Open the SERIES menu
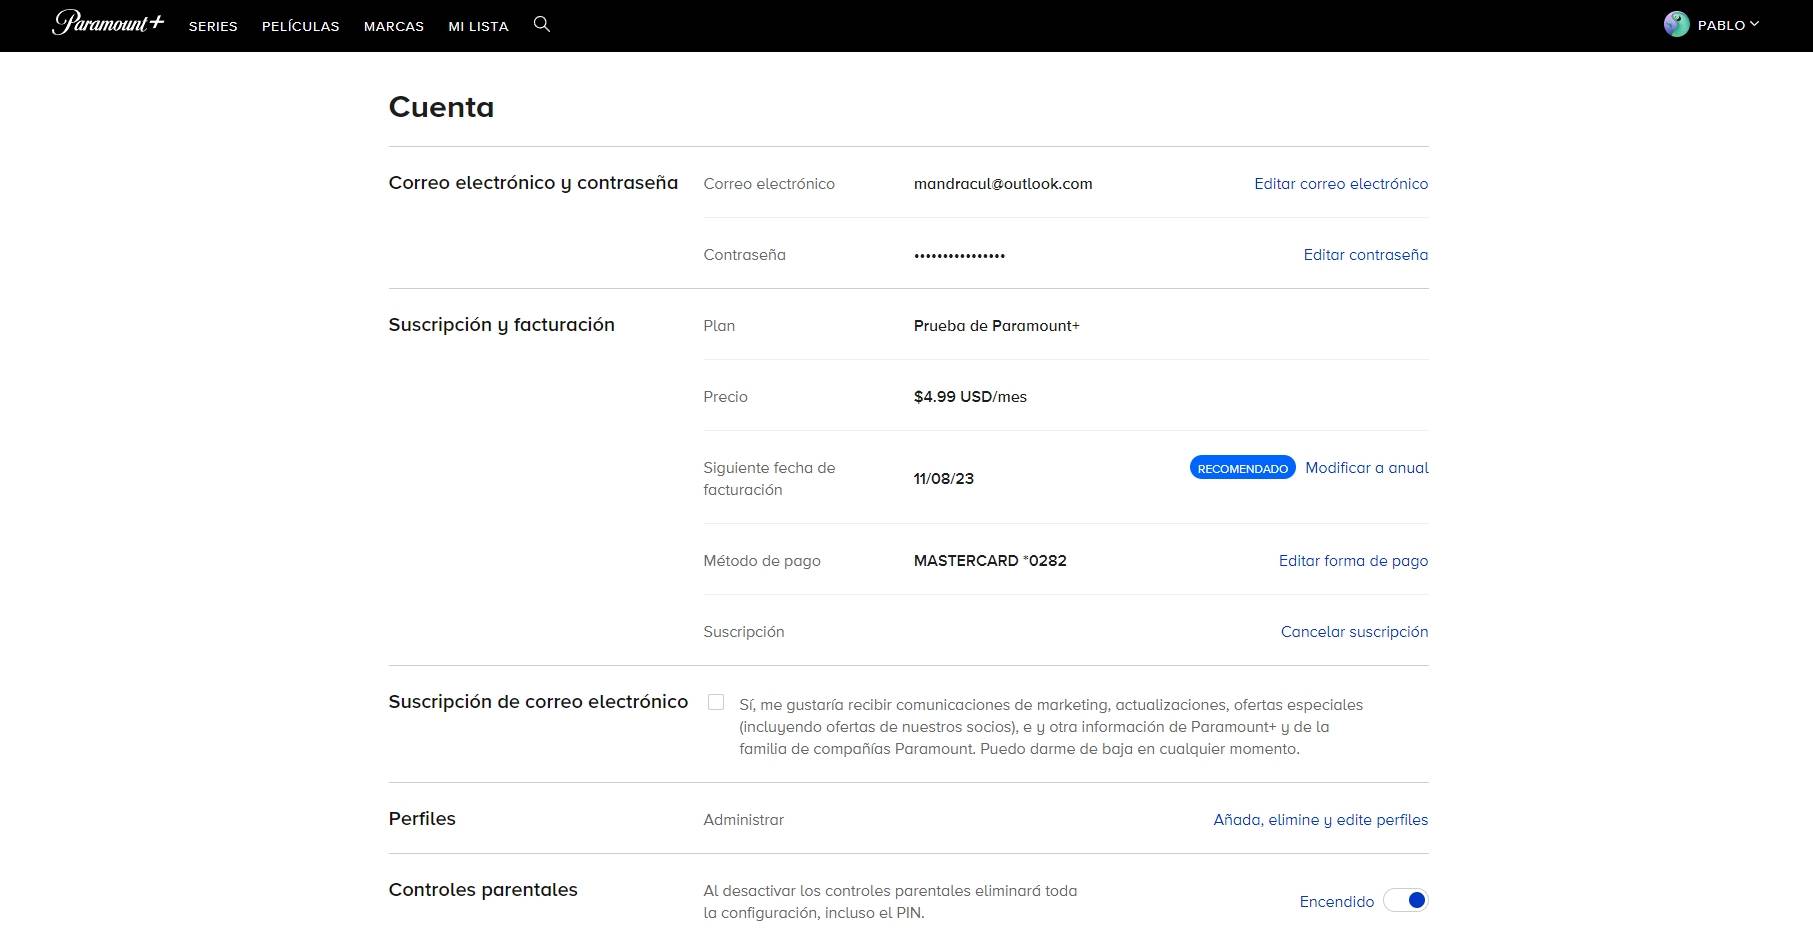The height and width of the screenshot is (934, 1813). click(213, 26)
